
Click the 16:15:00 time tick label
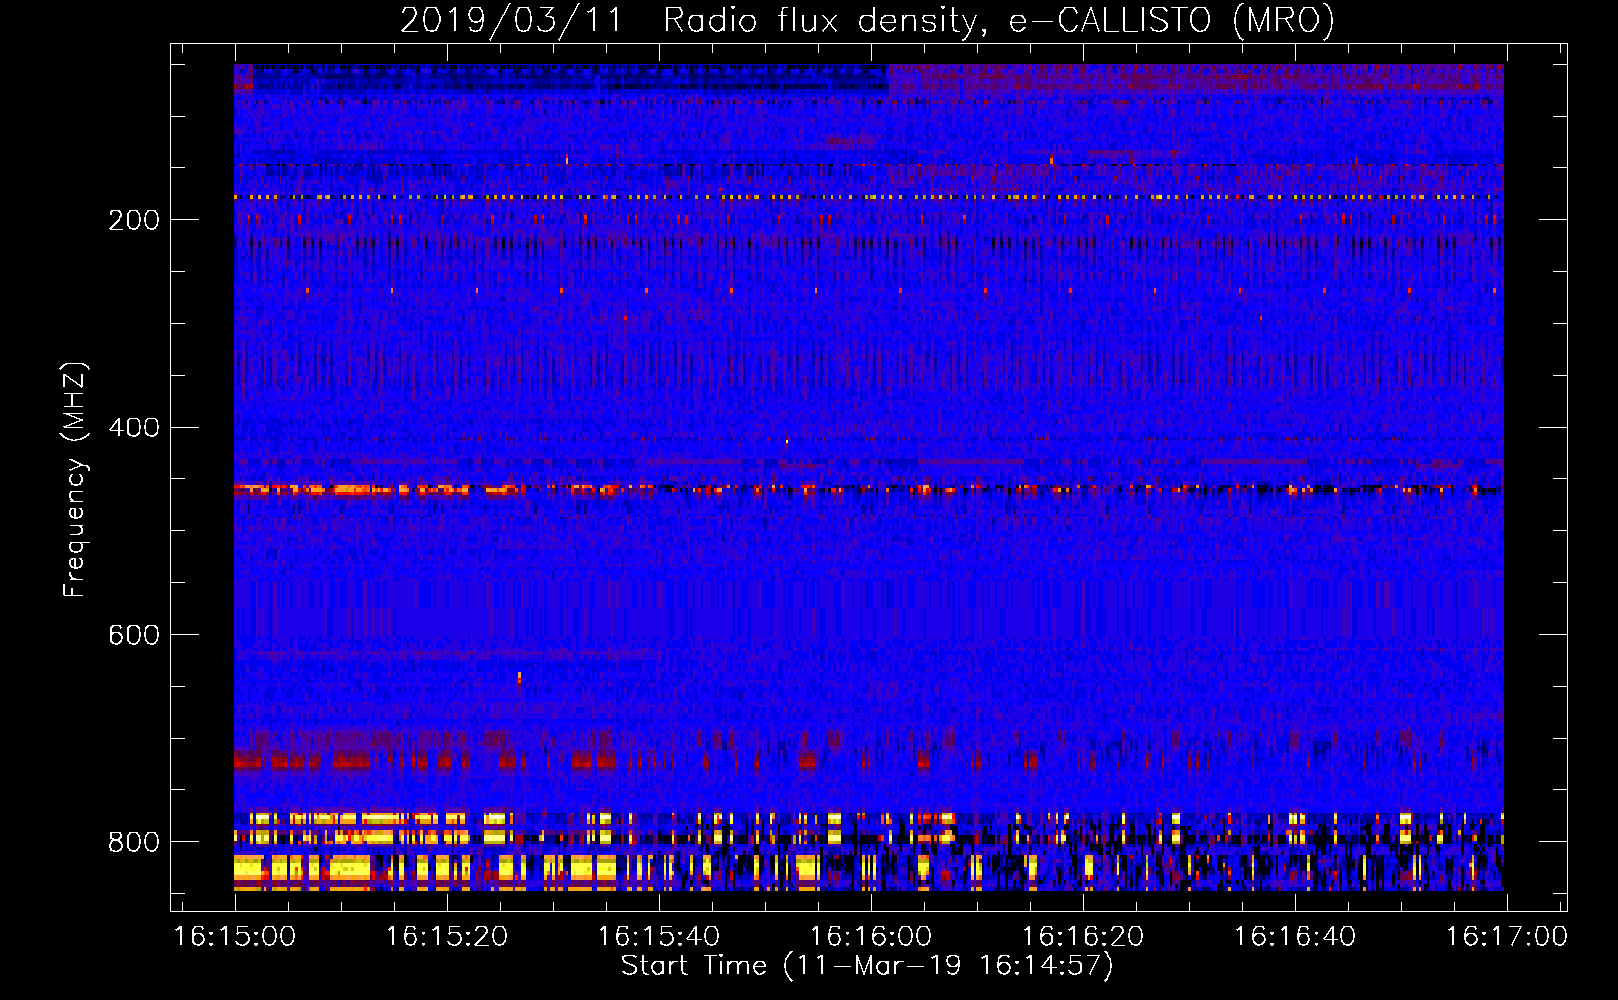coord(235,937)
